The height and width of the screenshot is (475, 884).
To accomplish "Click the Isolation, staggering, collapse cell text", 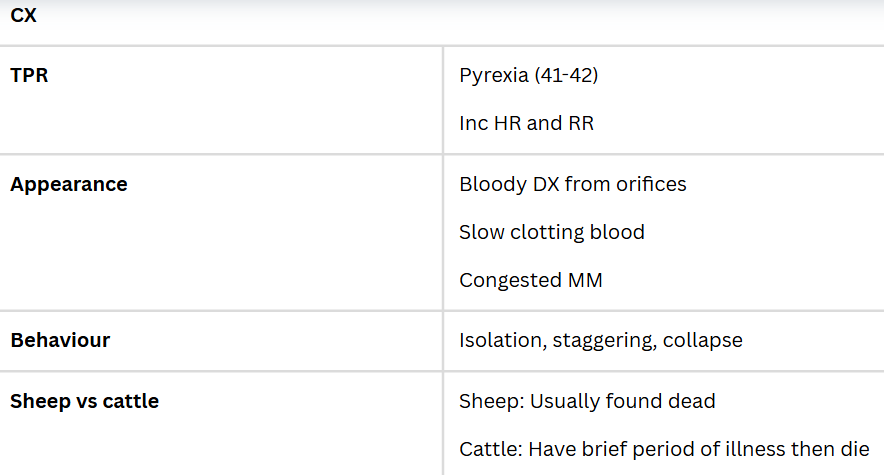I will 600,341.
